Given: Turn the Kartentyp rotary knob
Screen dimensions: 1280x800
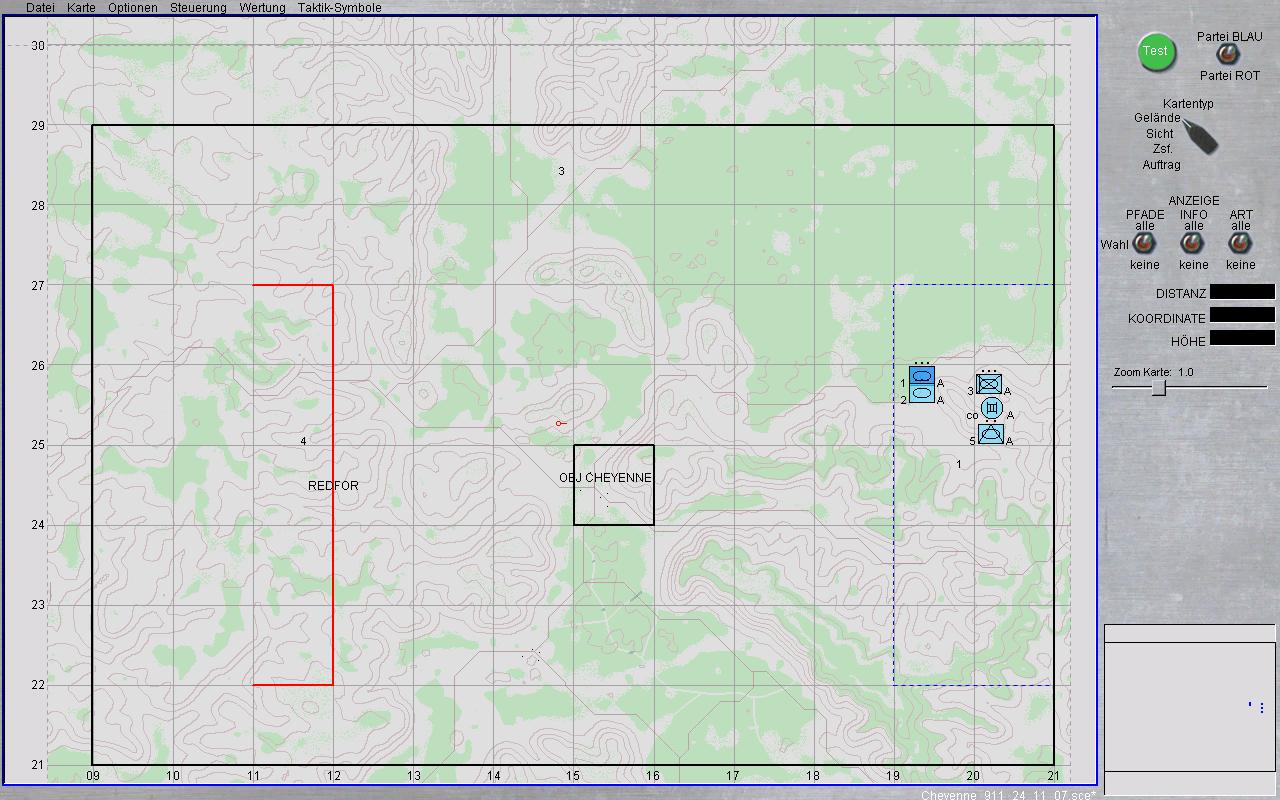Looking at the screenshot, I should pos(1201,135).
